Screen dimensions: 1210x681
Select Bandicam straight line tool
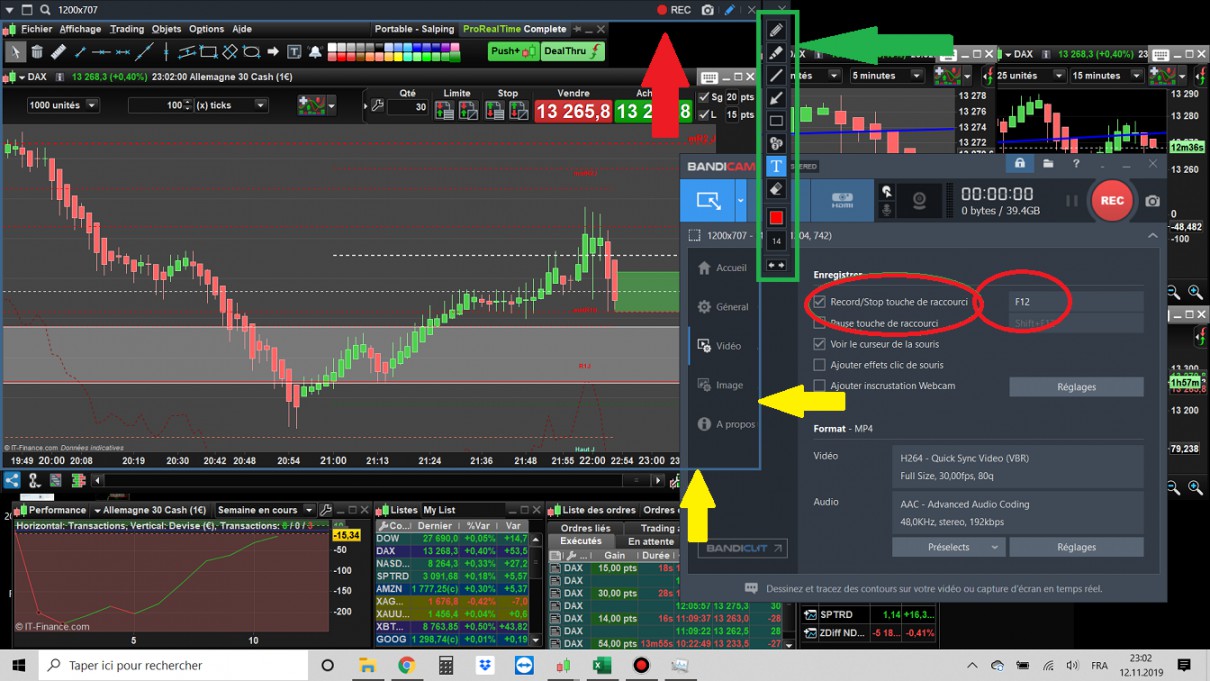pyautogui.click(x=776, y=75)
